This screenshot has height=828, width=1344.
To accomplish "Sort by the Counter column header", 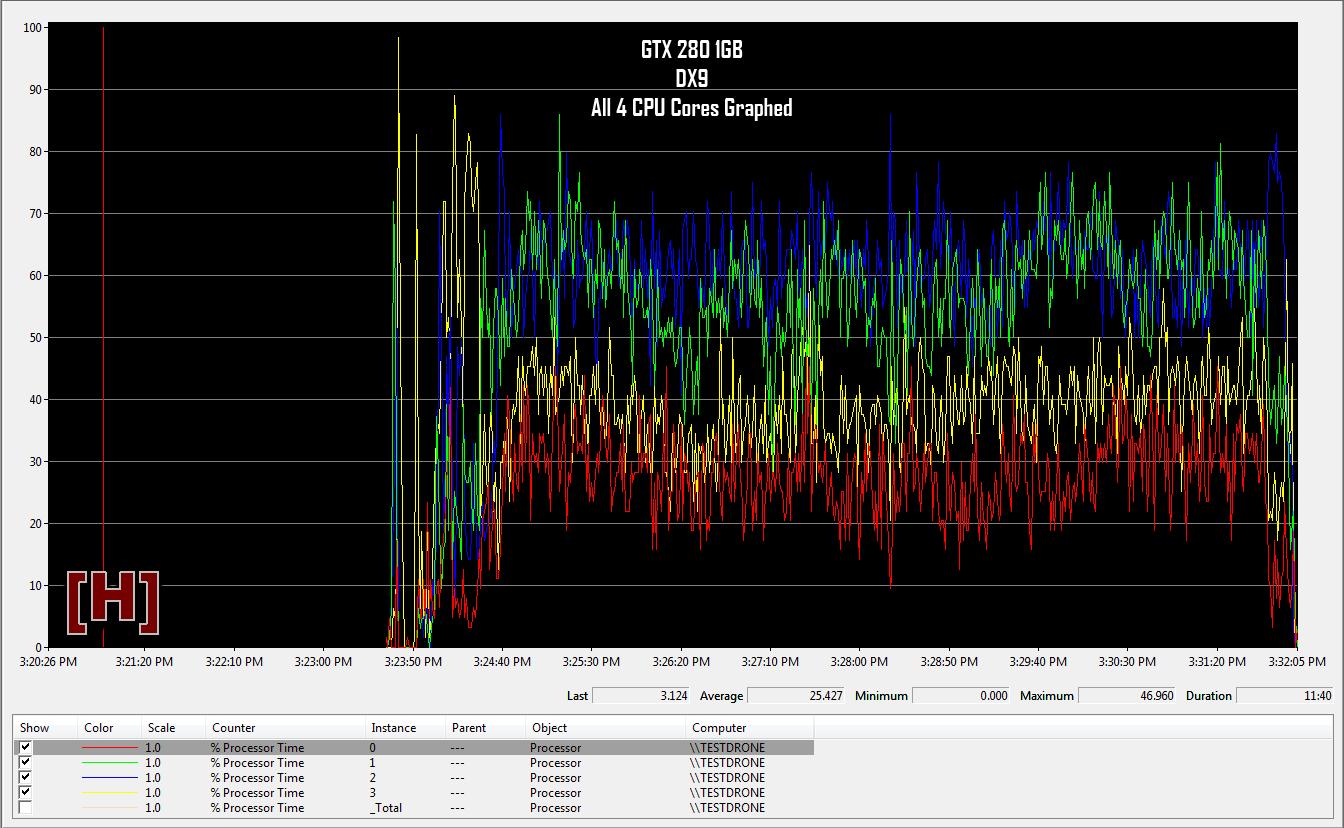I will [x=286, y=727].
